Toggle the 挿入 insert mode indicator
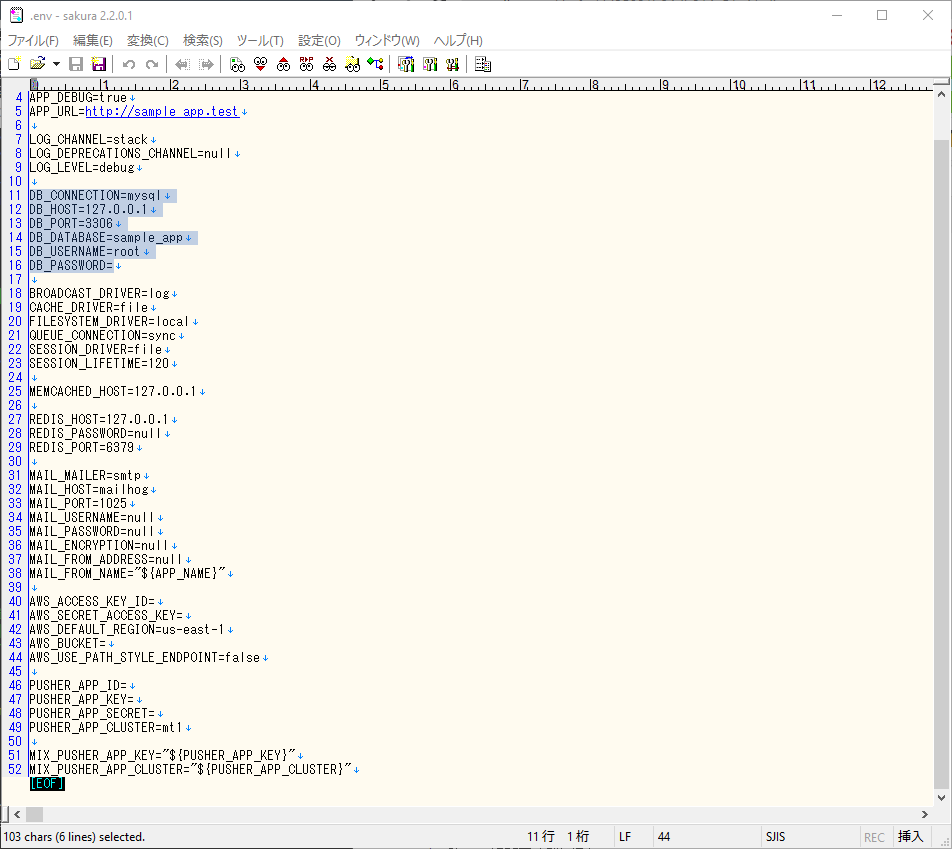This screenshot has height=849, width=952. click(x=910, y=836)
